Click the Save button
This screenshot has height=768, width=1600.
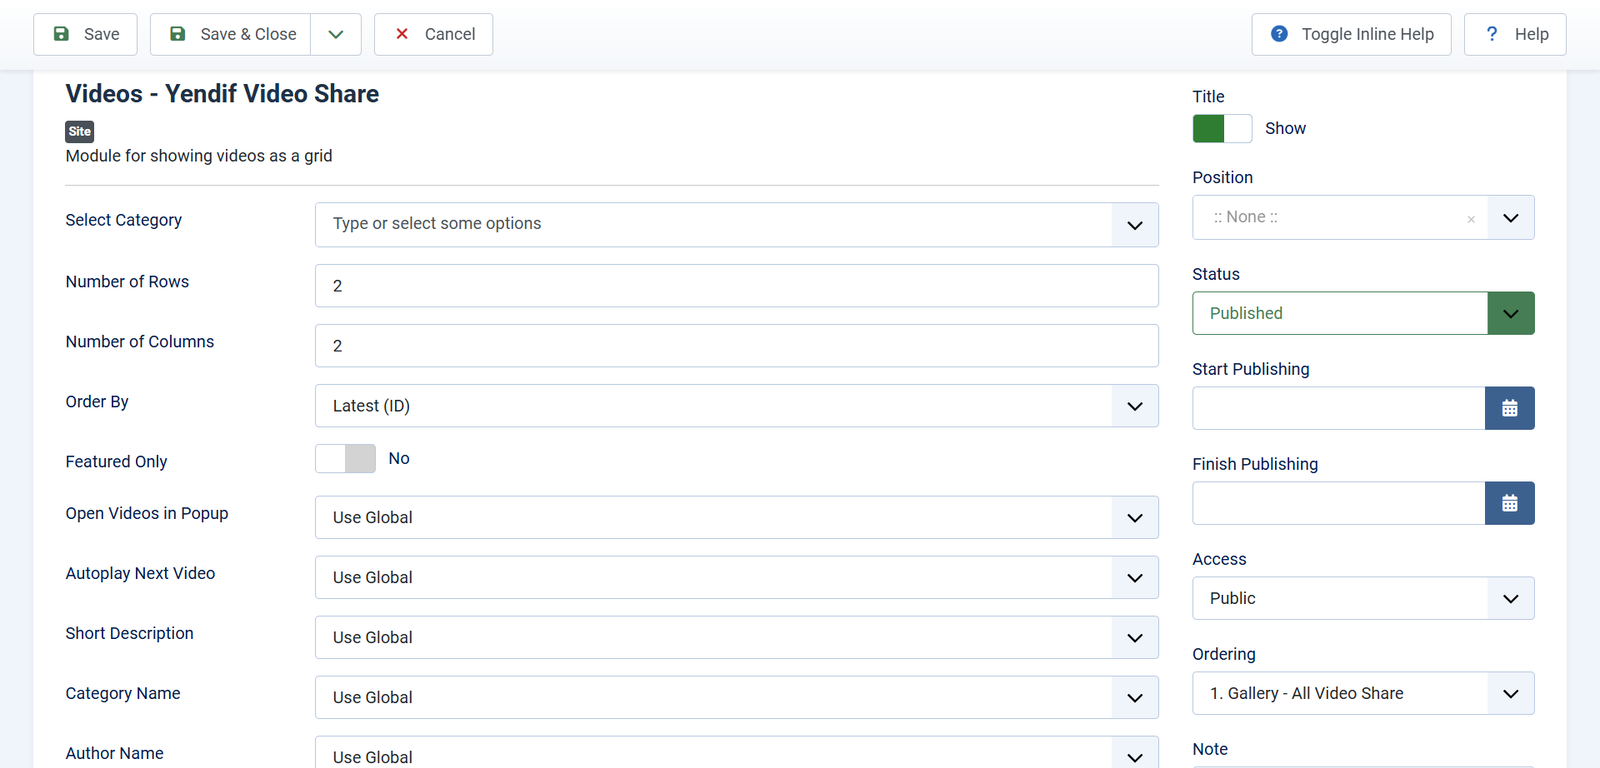coord(85,34)
